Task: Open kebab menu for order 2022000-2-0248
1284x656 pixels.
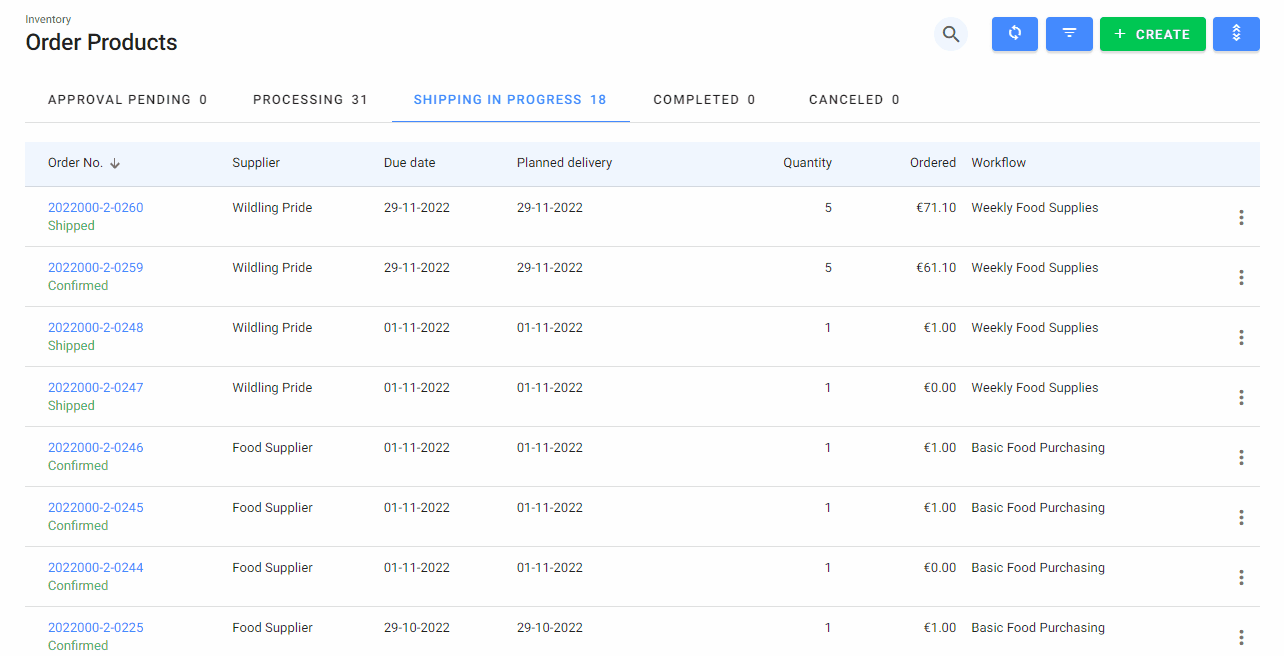Action: (1241, 337)
